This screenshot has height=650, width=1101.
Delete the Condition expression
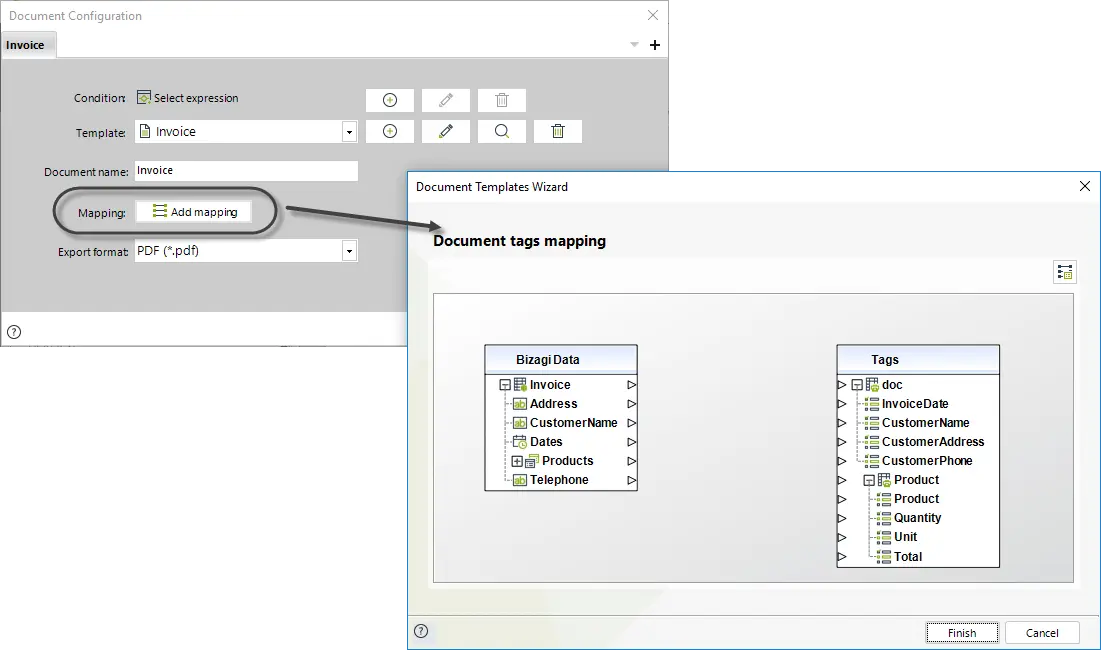pyautogui.click(x=501, y=100)
